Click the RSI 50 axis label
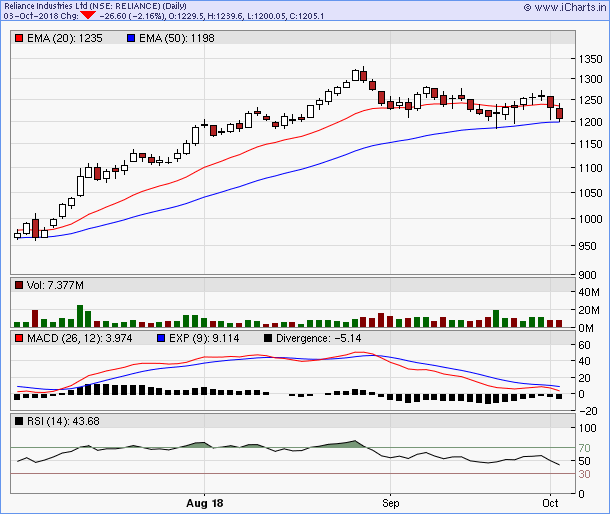Screen dimensions: 610x514 (x=584, y=461)
